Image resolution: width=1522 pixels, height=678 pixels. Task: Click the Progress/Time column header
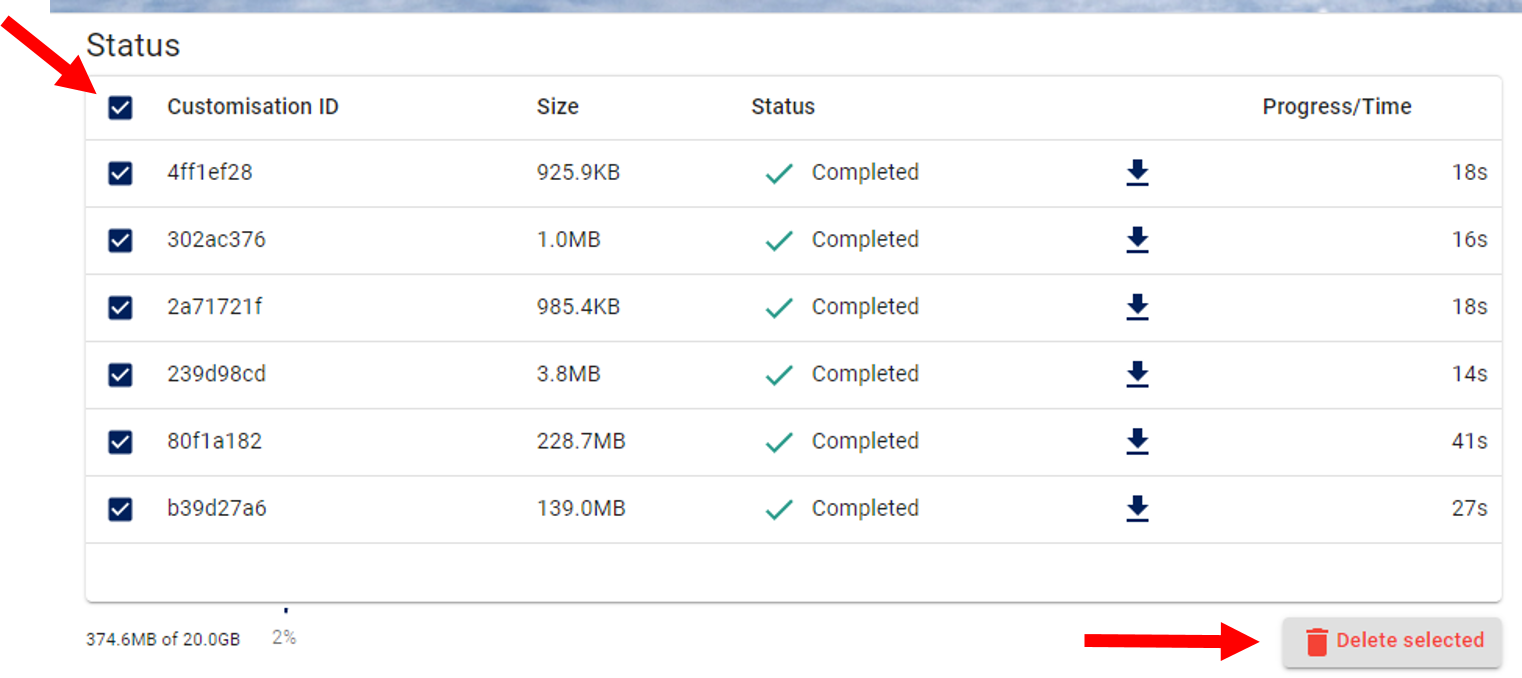1336,107
